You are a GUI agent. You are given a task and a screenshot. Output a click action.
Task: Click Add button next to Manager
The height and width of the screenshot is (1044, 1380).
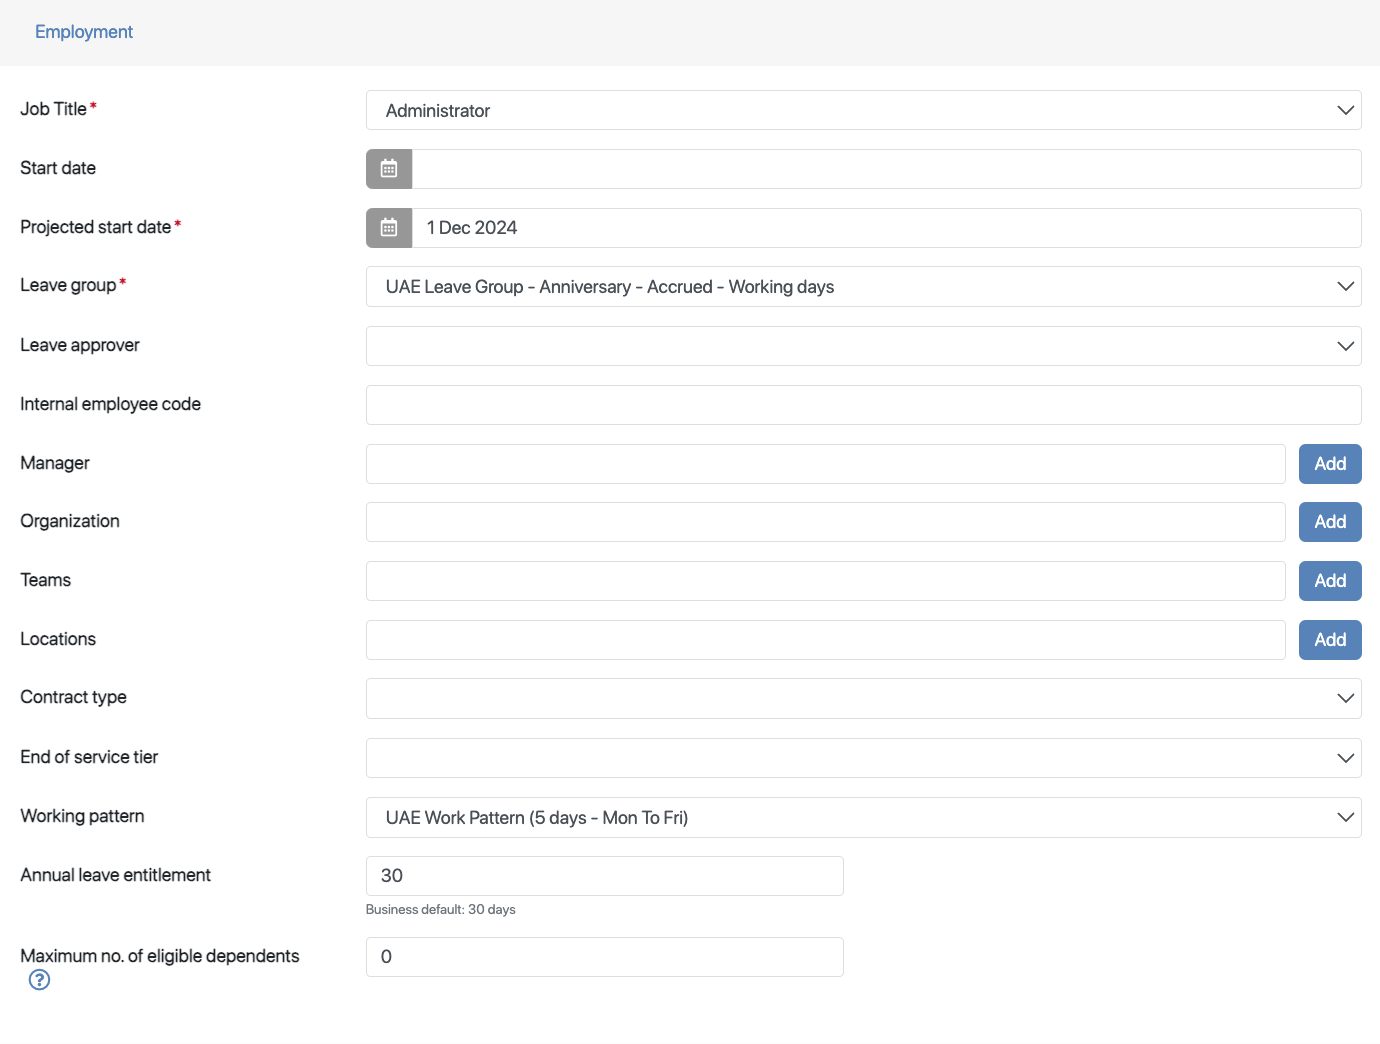(x=1329, y=464)
